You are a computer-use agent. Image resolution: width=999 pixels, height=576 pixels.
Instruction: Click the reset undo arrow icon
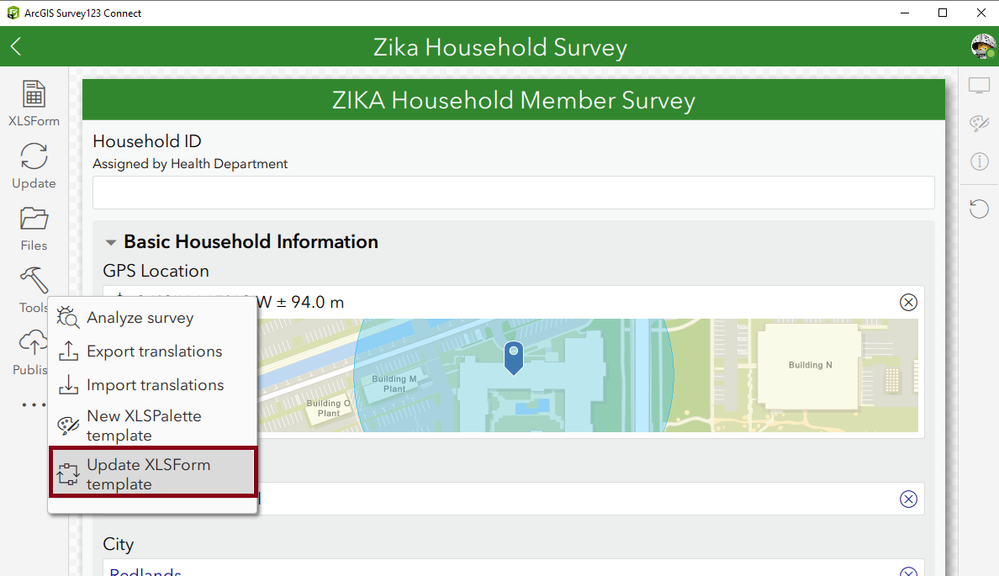click(x=979, y=208)
